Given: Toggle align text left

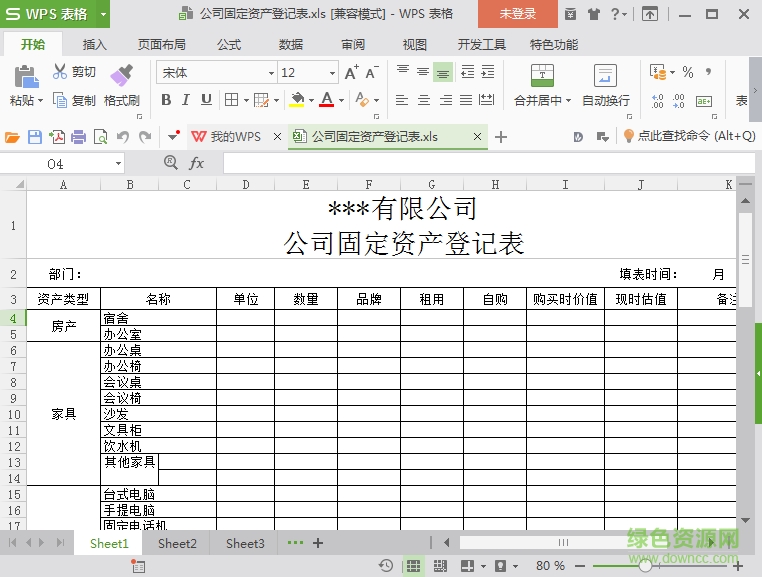Looking at the screenshot, I should (401, 100).
